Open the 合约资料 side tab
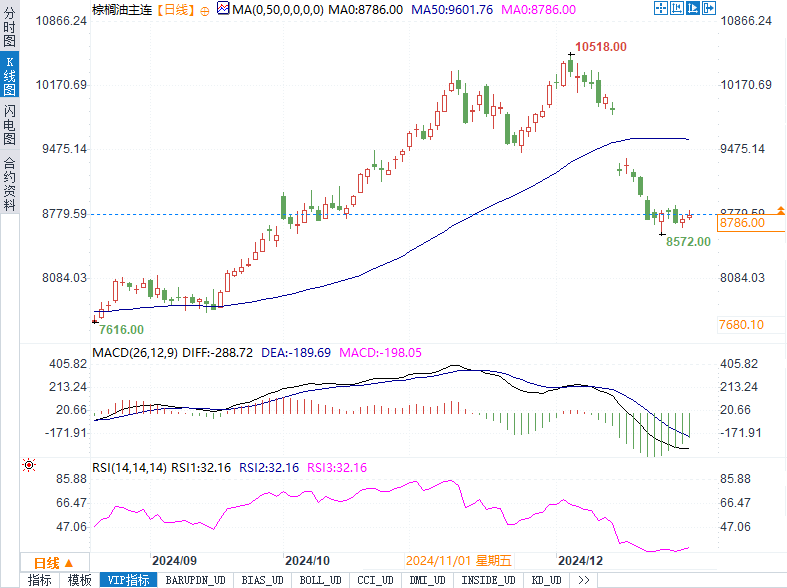This screenshot has width=787, height=588. (x=9, y=183)
